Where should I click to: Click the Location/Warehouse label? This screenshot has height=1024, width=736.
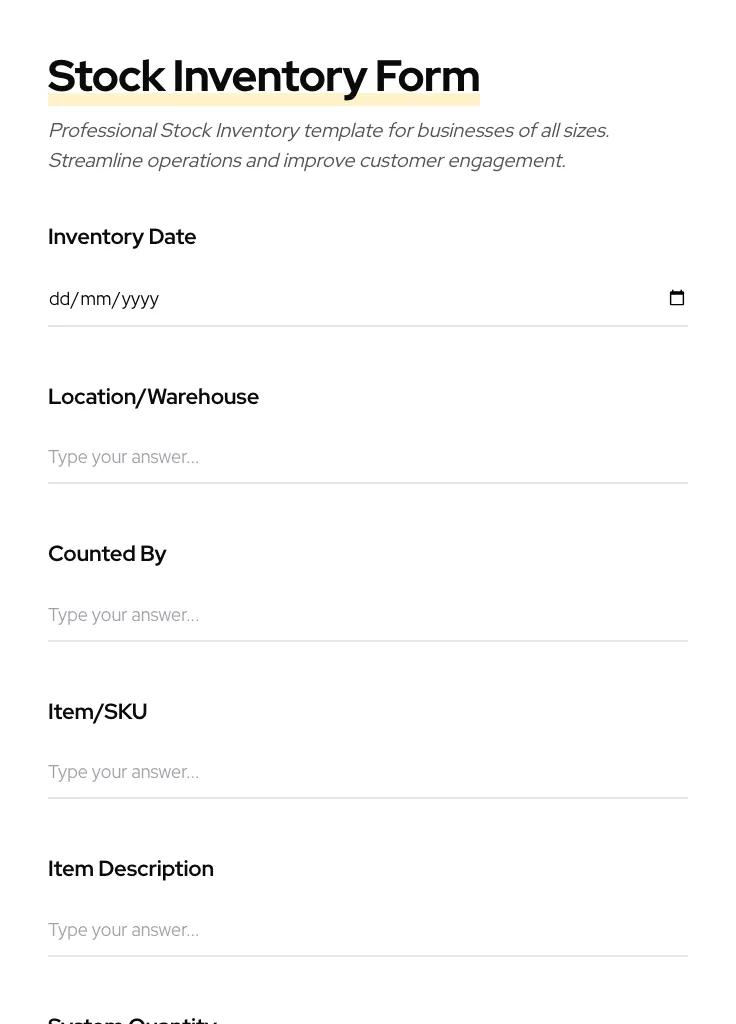(x=153, y=397)
